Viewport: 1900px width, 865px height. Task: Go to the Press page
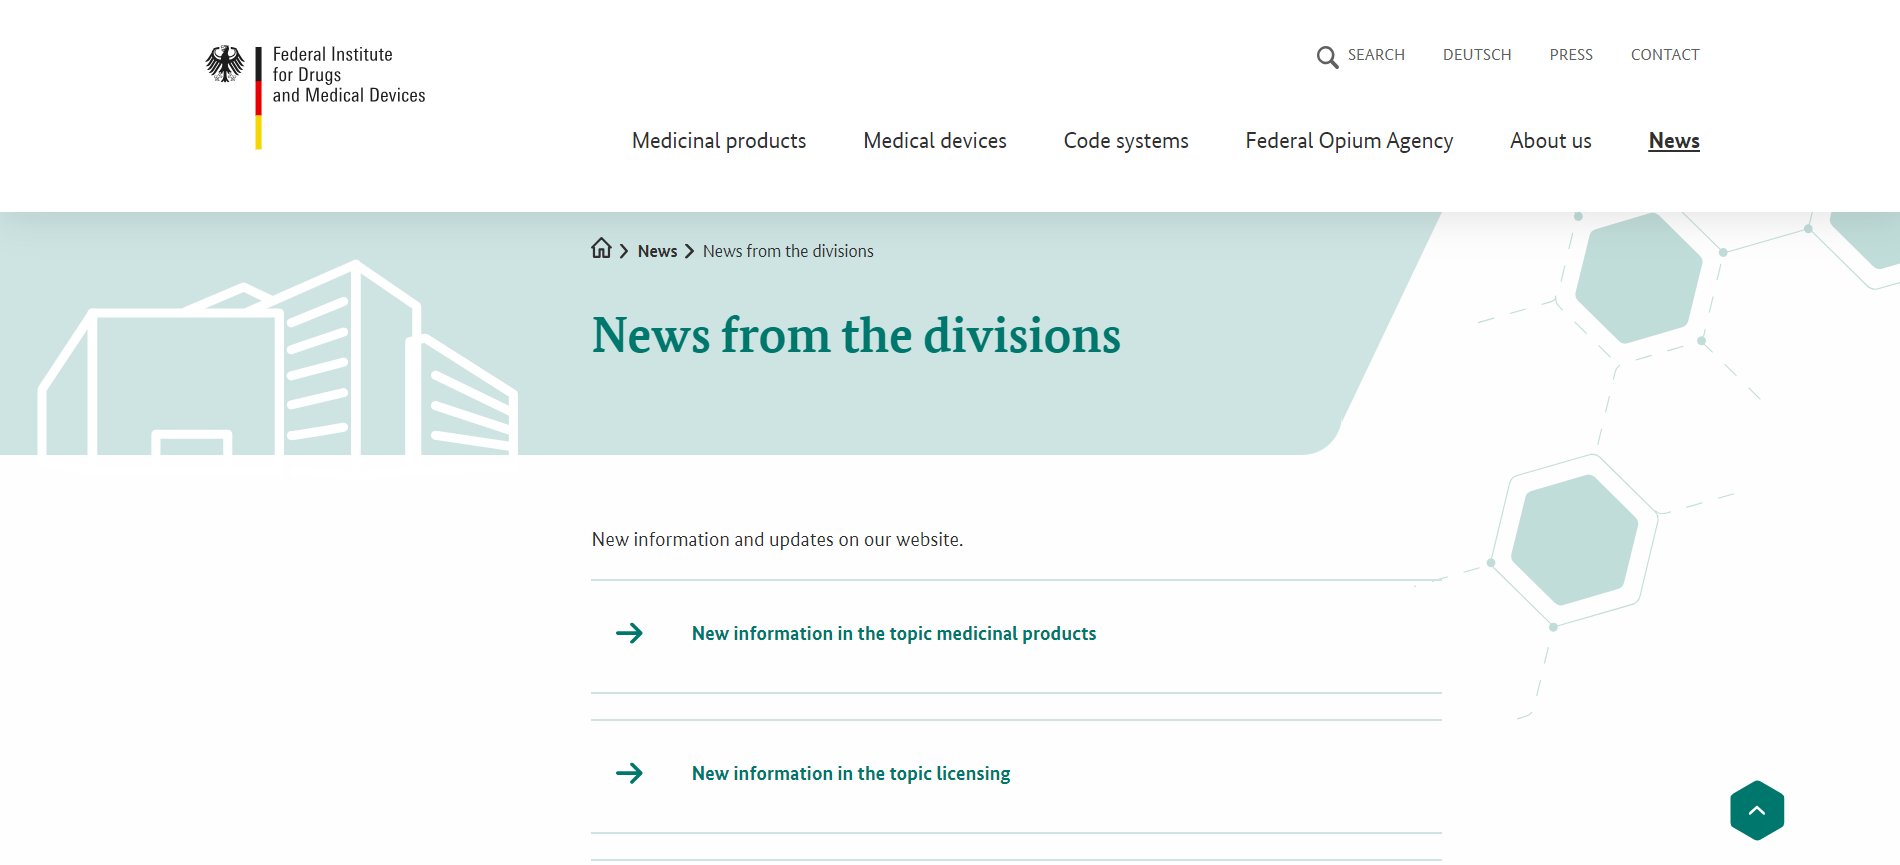pos(1570,55)
